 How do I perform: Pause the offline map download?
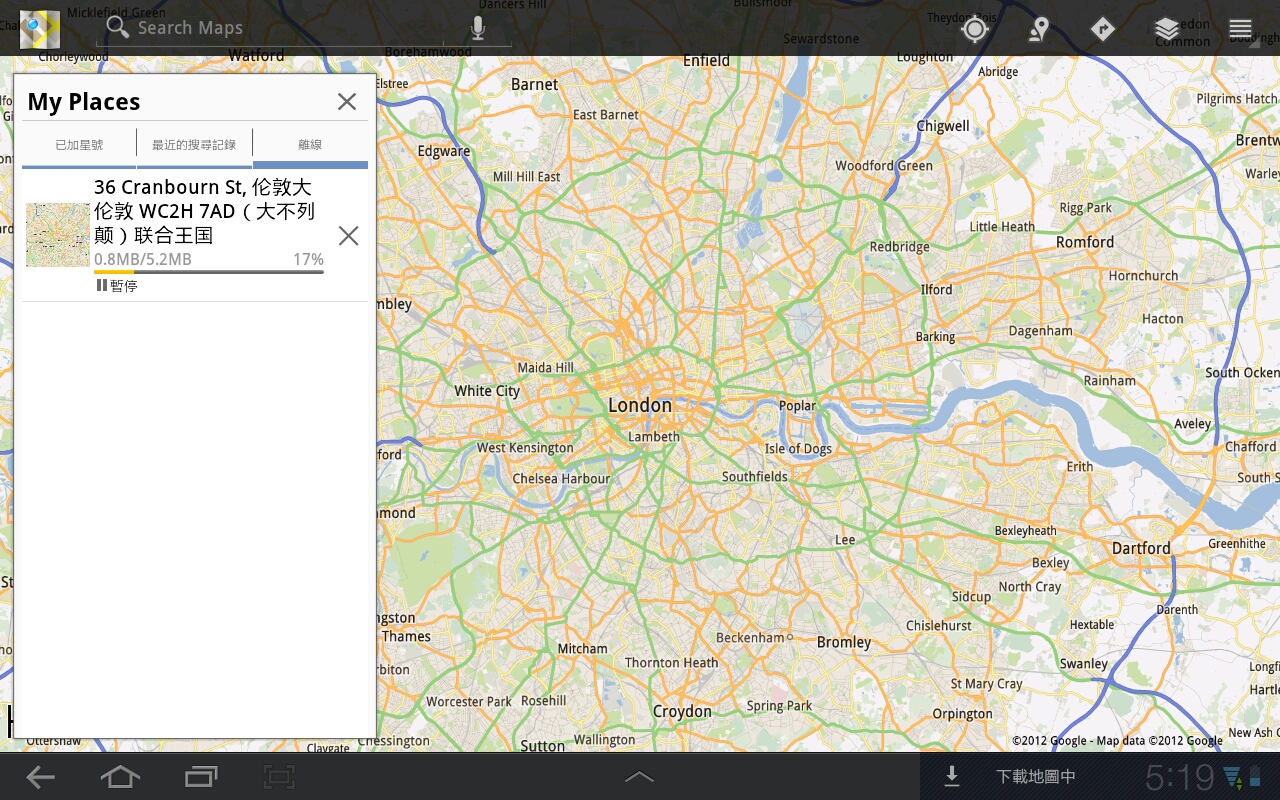click(x=117, y=286)
